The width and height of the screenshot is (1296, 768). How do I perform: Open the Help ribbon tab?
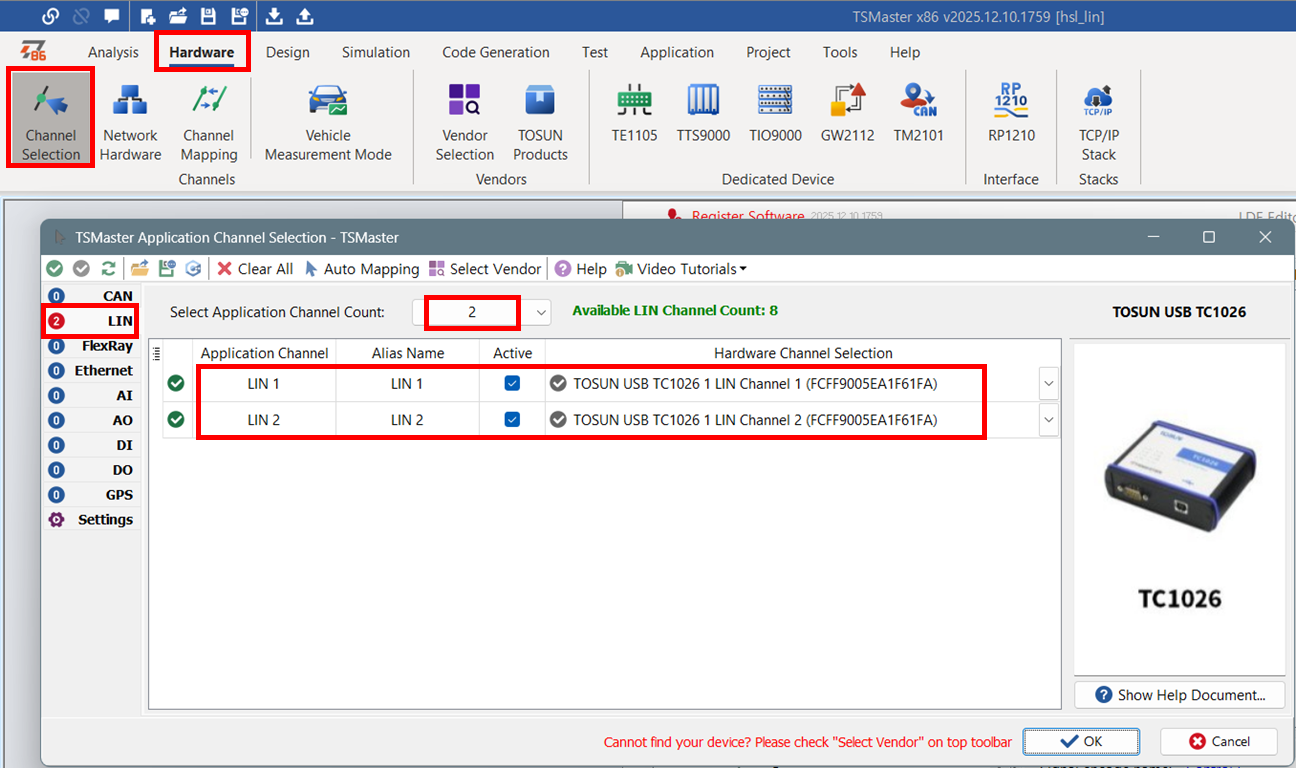coord(905,52)
